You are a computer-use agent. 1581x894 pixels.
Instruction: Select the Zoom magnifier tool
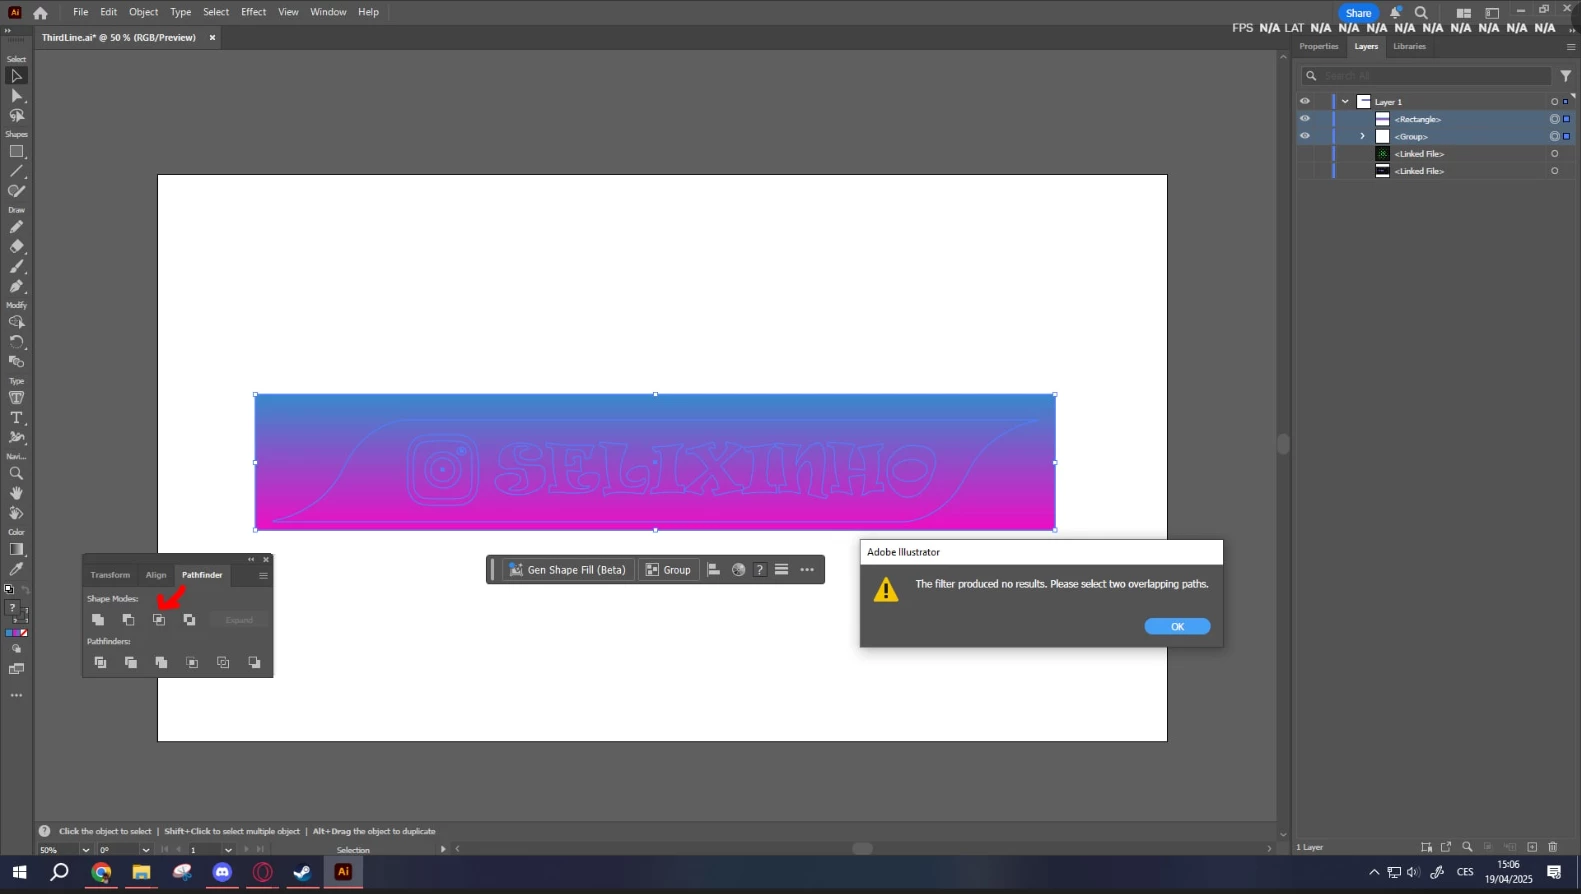[x=16, y=474]
